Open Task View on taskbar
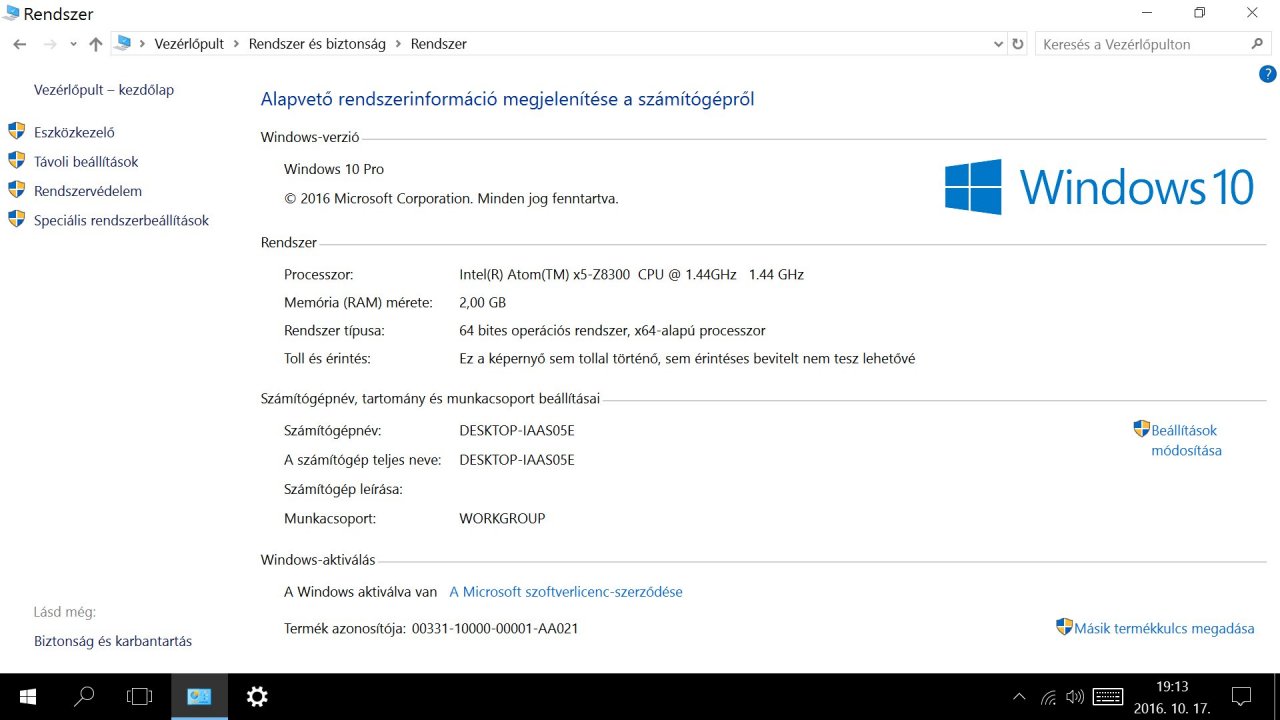The width and height of the screenshot is (1280, 720). 140,696
